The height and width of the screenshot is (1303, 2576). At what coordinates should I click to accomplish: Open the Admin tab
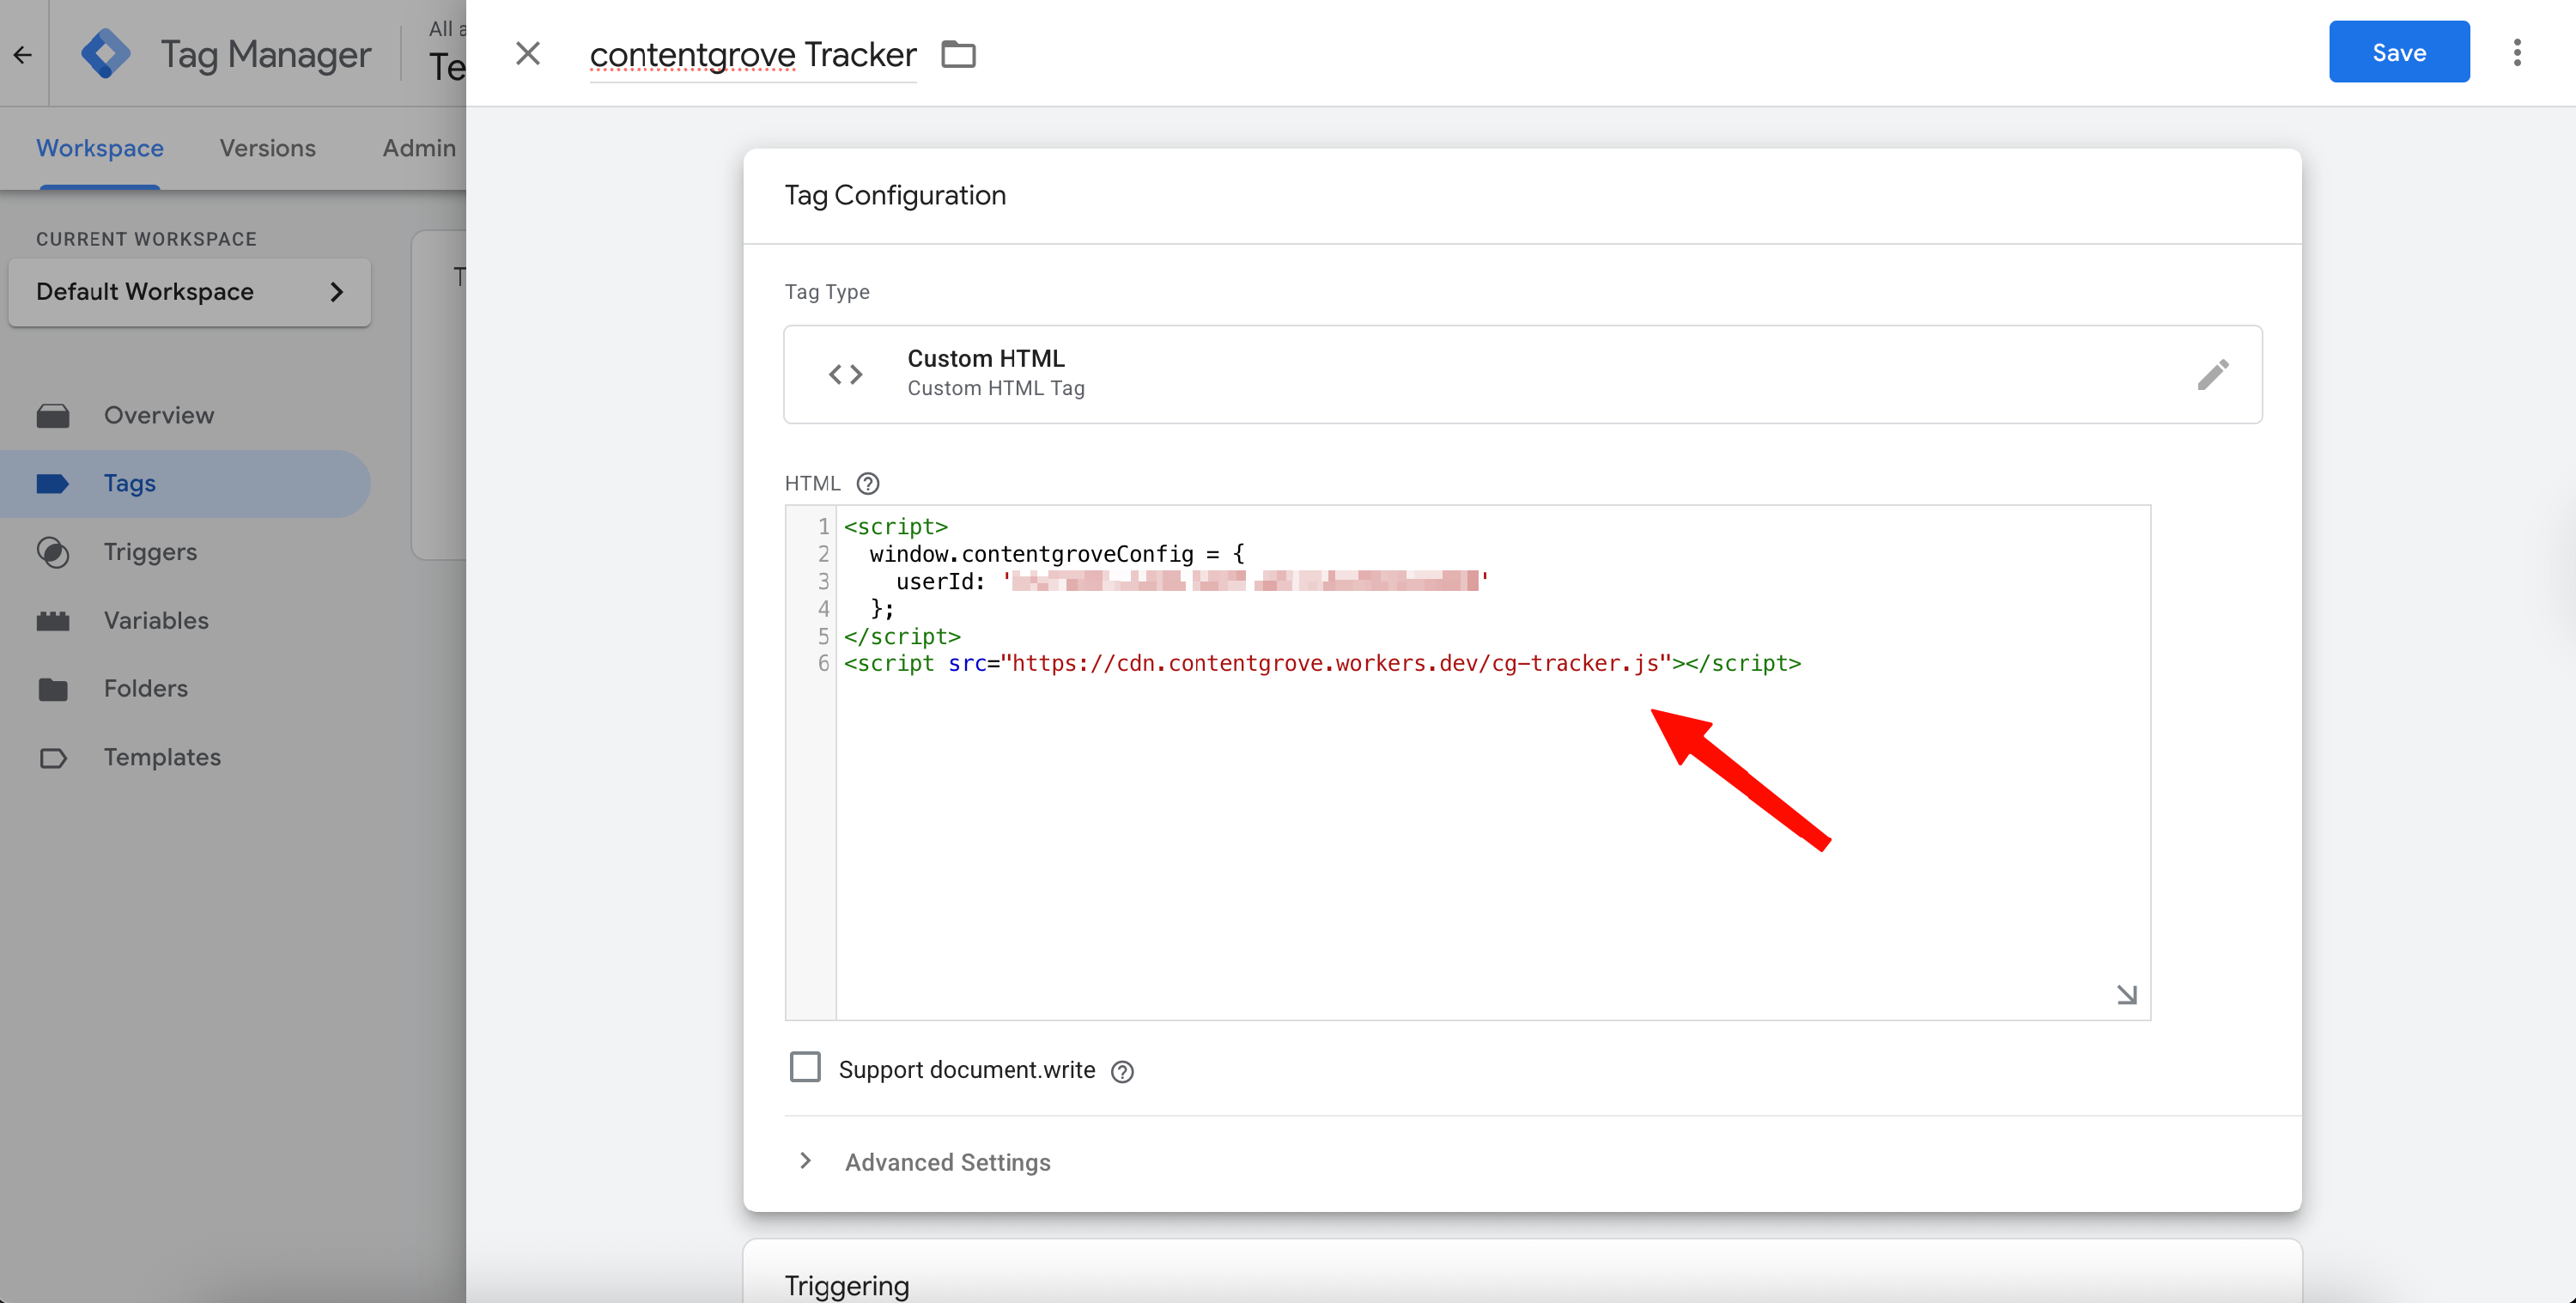pos(418,148)
